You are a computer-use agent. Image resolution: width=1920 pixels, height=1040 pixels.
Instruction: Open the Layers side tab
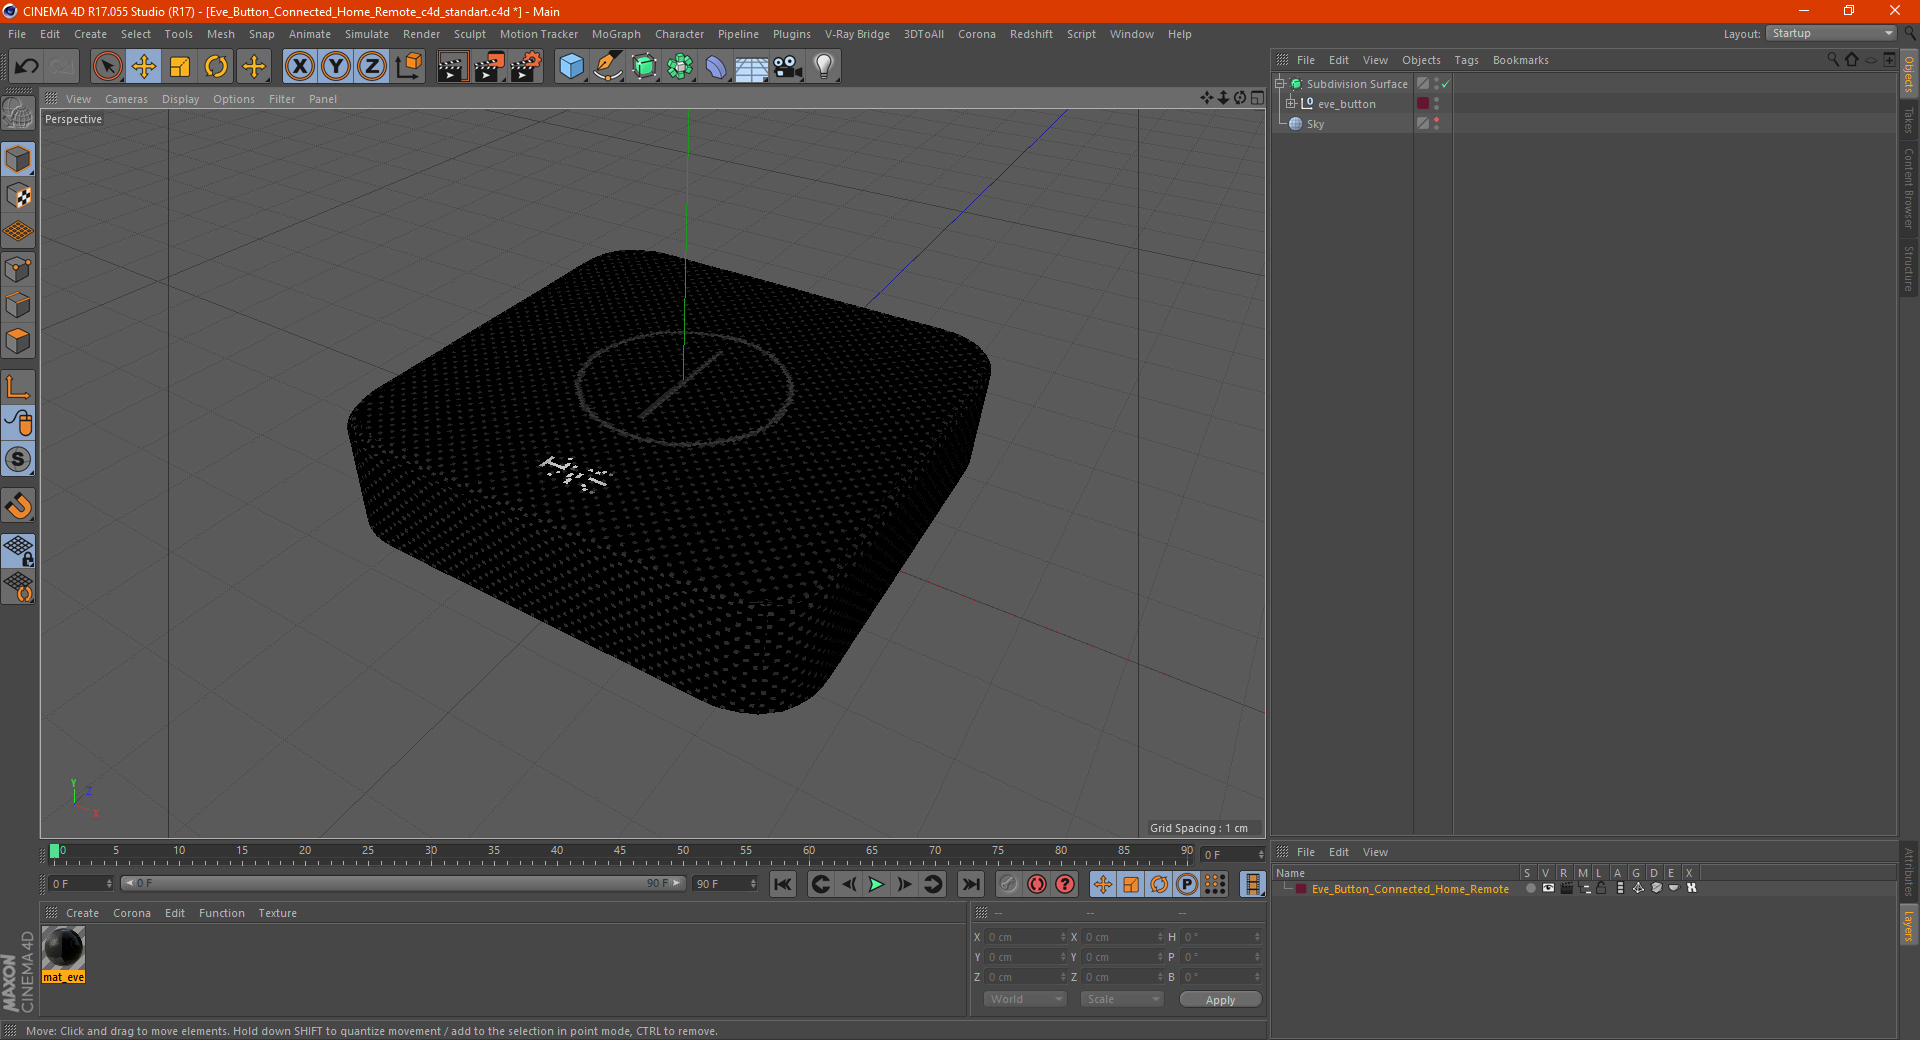(x=1908, y=925)
